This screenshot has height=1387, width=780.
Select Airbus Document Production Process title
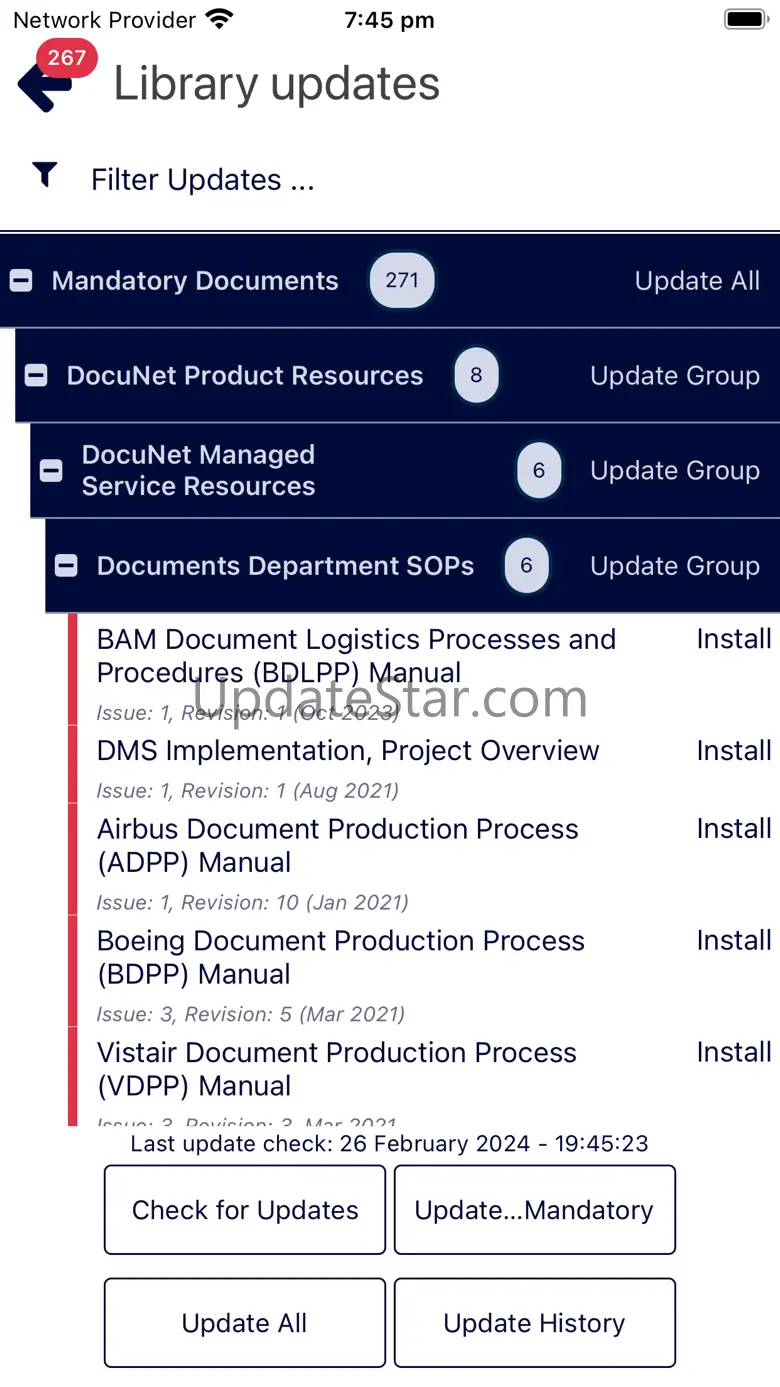tap(338, 846)
